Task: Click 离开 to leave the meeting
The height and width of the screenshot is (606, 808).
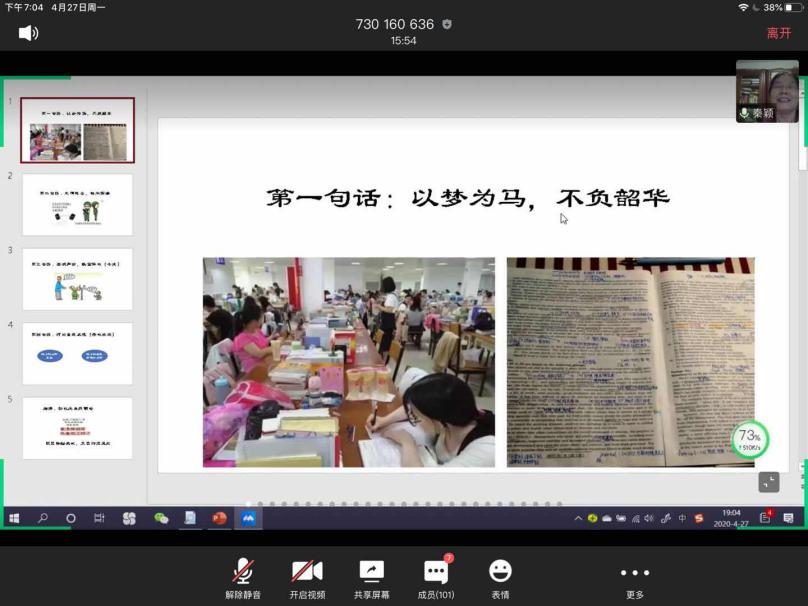Action: pos(779,33)
